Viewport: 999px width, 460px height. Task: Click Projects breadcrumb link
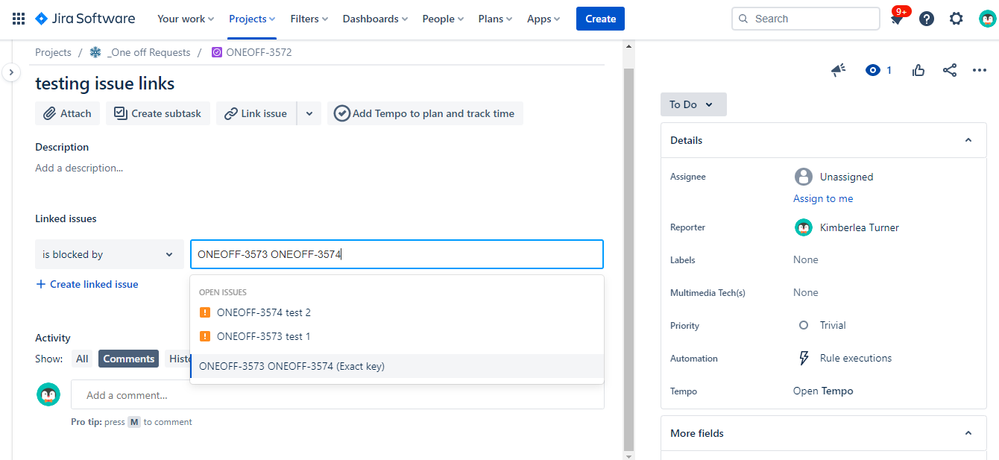(53, 52)
